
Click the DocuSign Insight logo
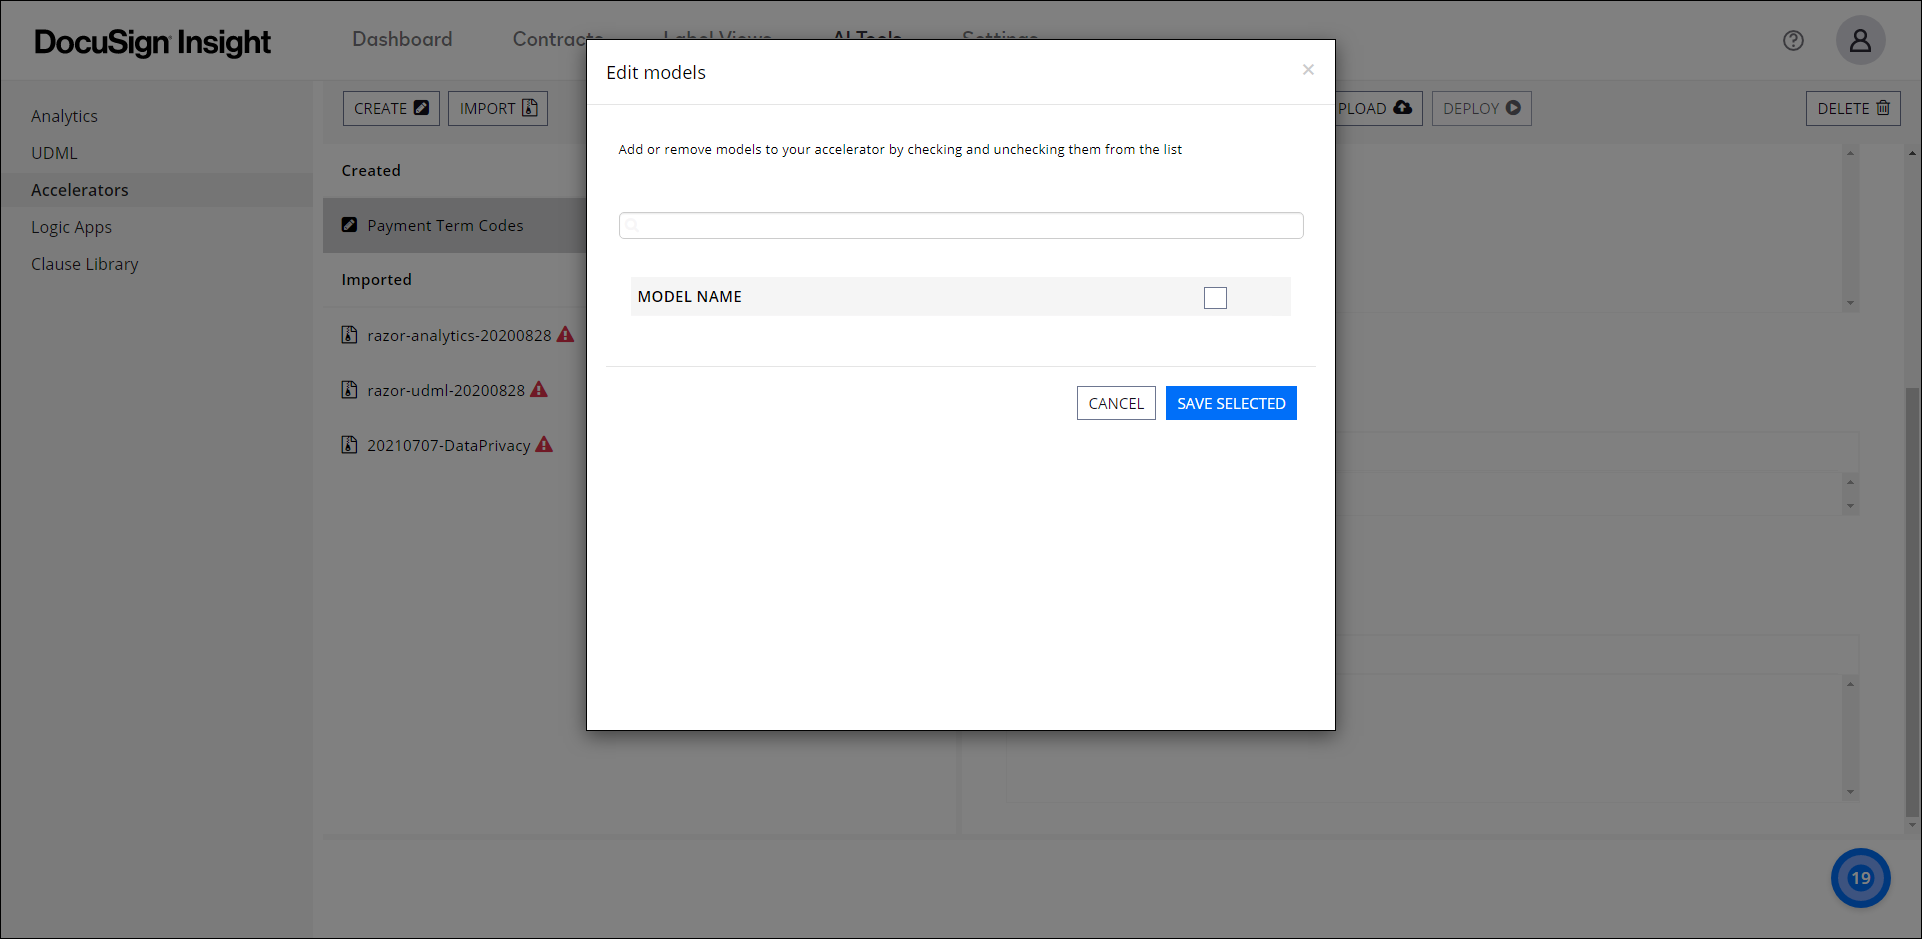click(152, 42)
